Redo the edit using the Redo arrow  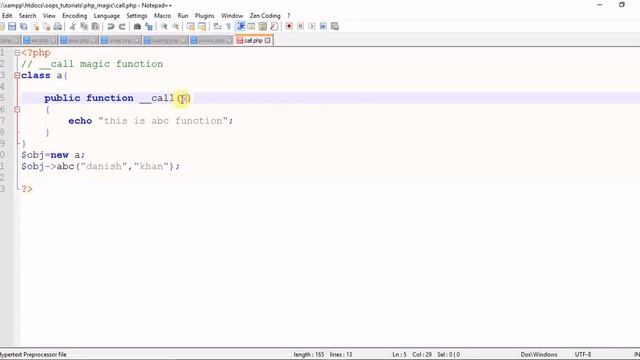[x=122, y=27]
